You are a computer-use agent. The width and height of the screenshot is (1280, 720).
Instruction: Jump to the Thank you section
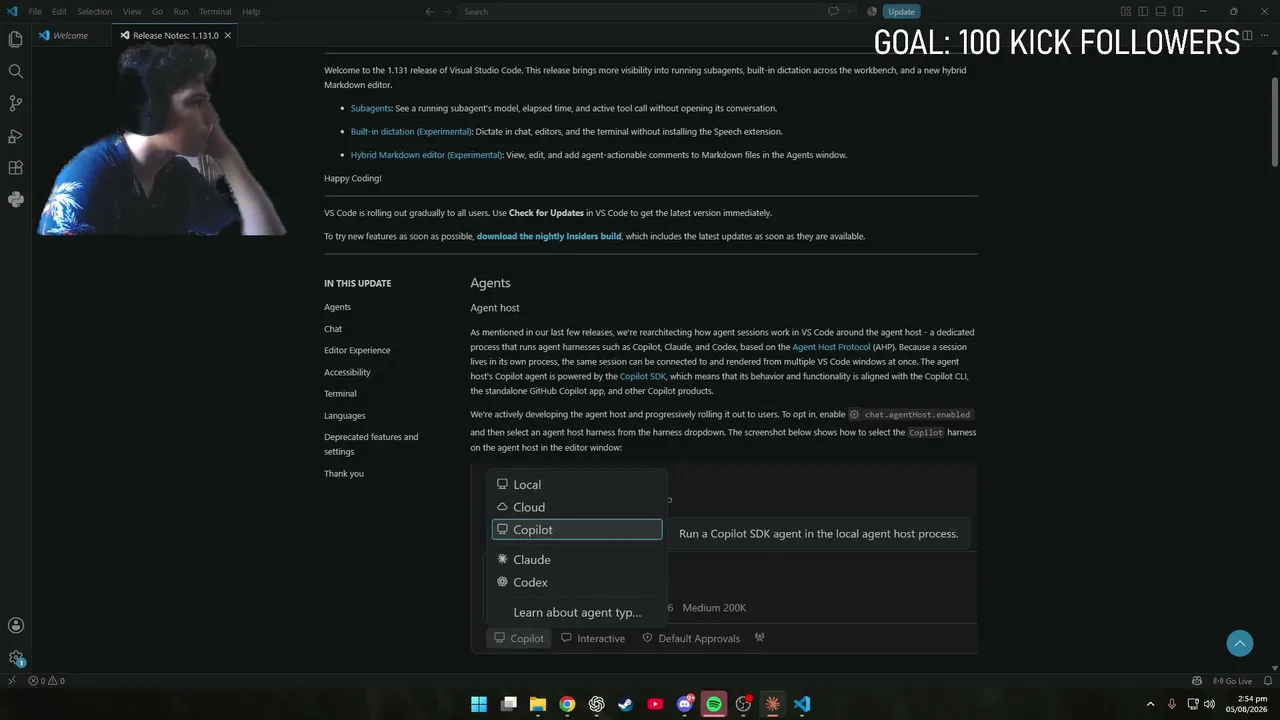(344, 473)
